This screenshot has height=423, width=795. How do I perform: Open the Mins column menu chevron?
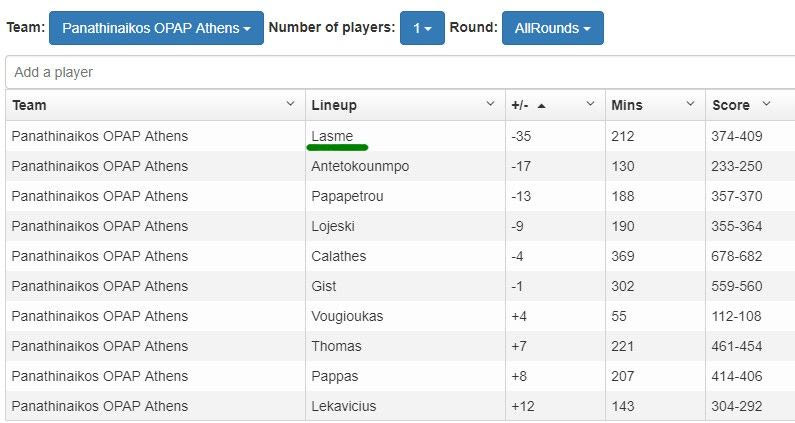click(690, 104)
